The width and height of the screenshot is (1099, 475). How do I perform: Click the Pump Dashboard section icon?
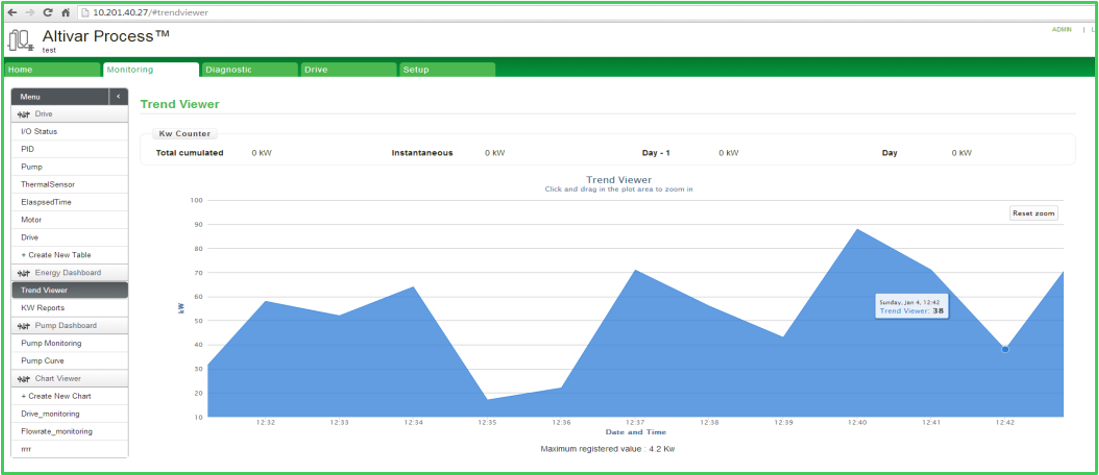tap(24, 326)
